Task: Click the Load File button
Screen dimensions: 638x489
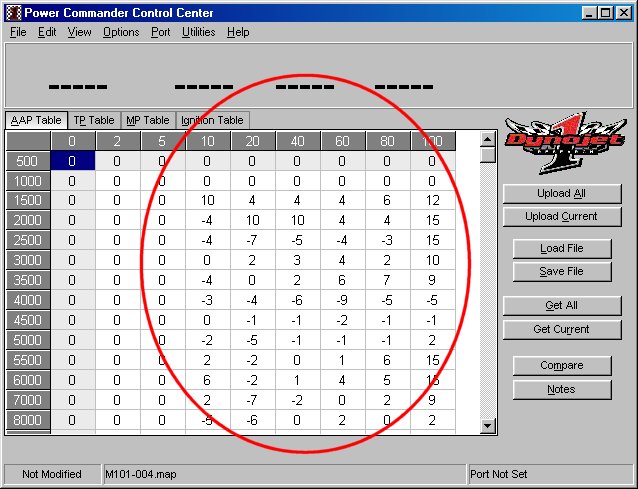Action: pyautogui.click(x=562, y=248)
